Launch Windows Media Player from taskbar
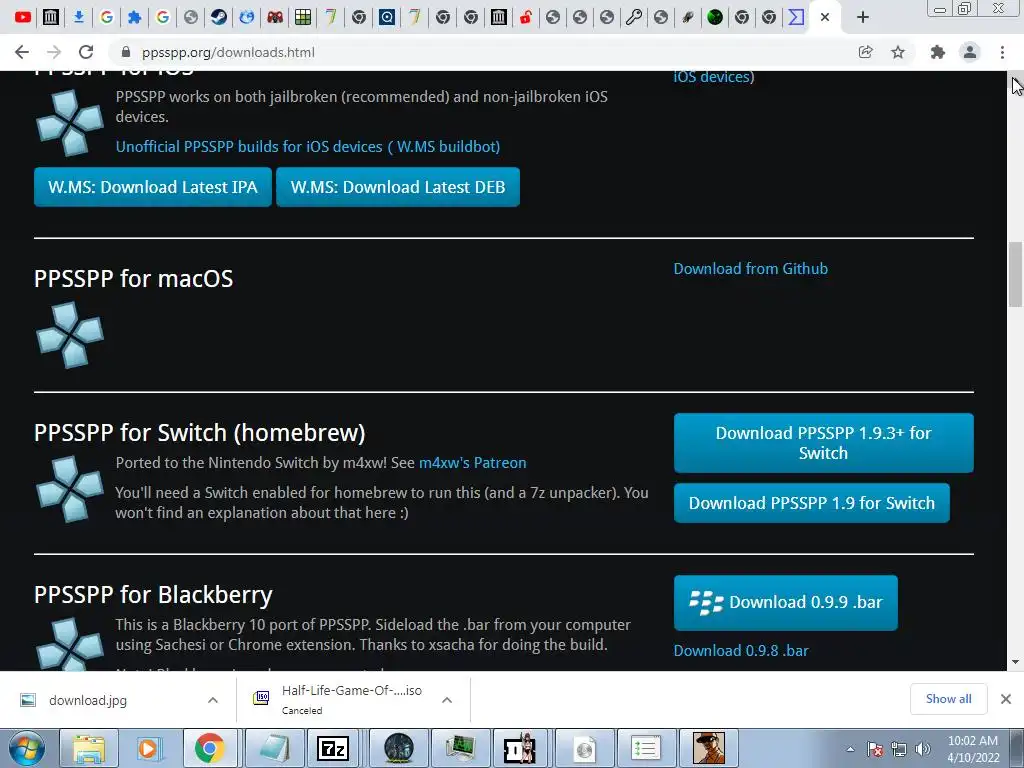The width and height of the screenshot is (1024, 768). (148, 748)
